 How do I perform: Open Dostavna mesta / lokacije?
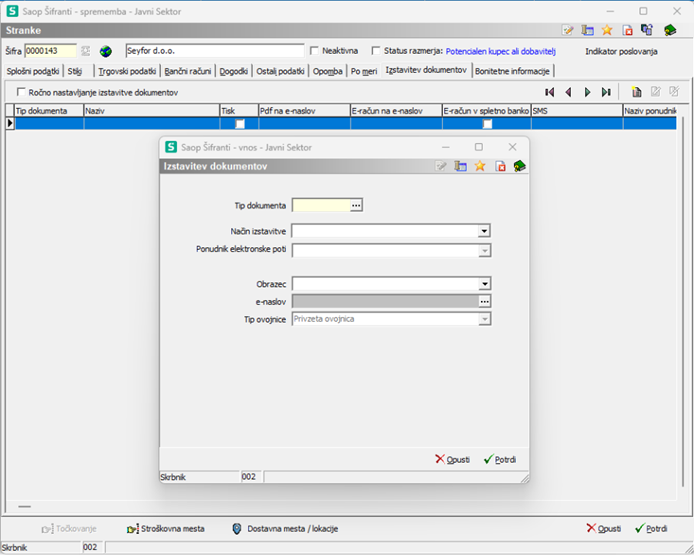coord(285,529)
